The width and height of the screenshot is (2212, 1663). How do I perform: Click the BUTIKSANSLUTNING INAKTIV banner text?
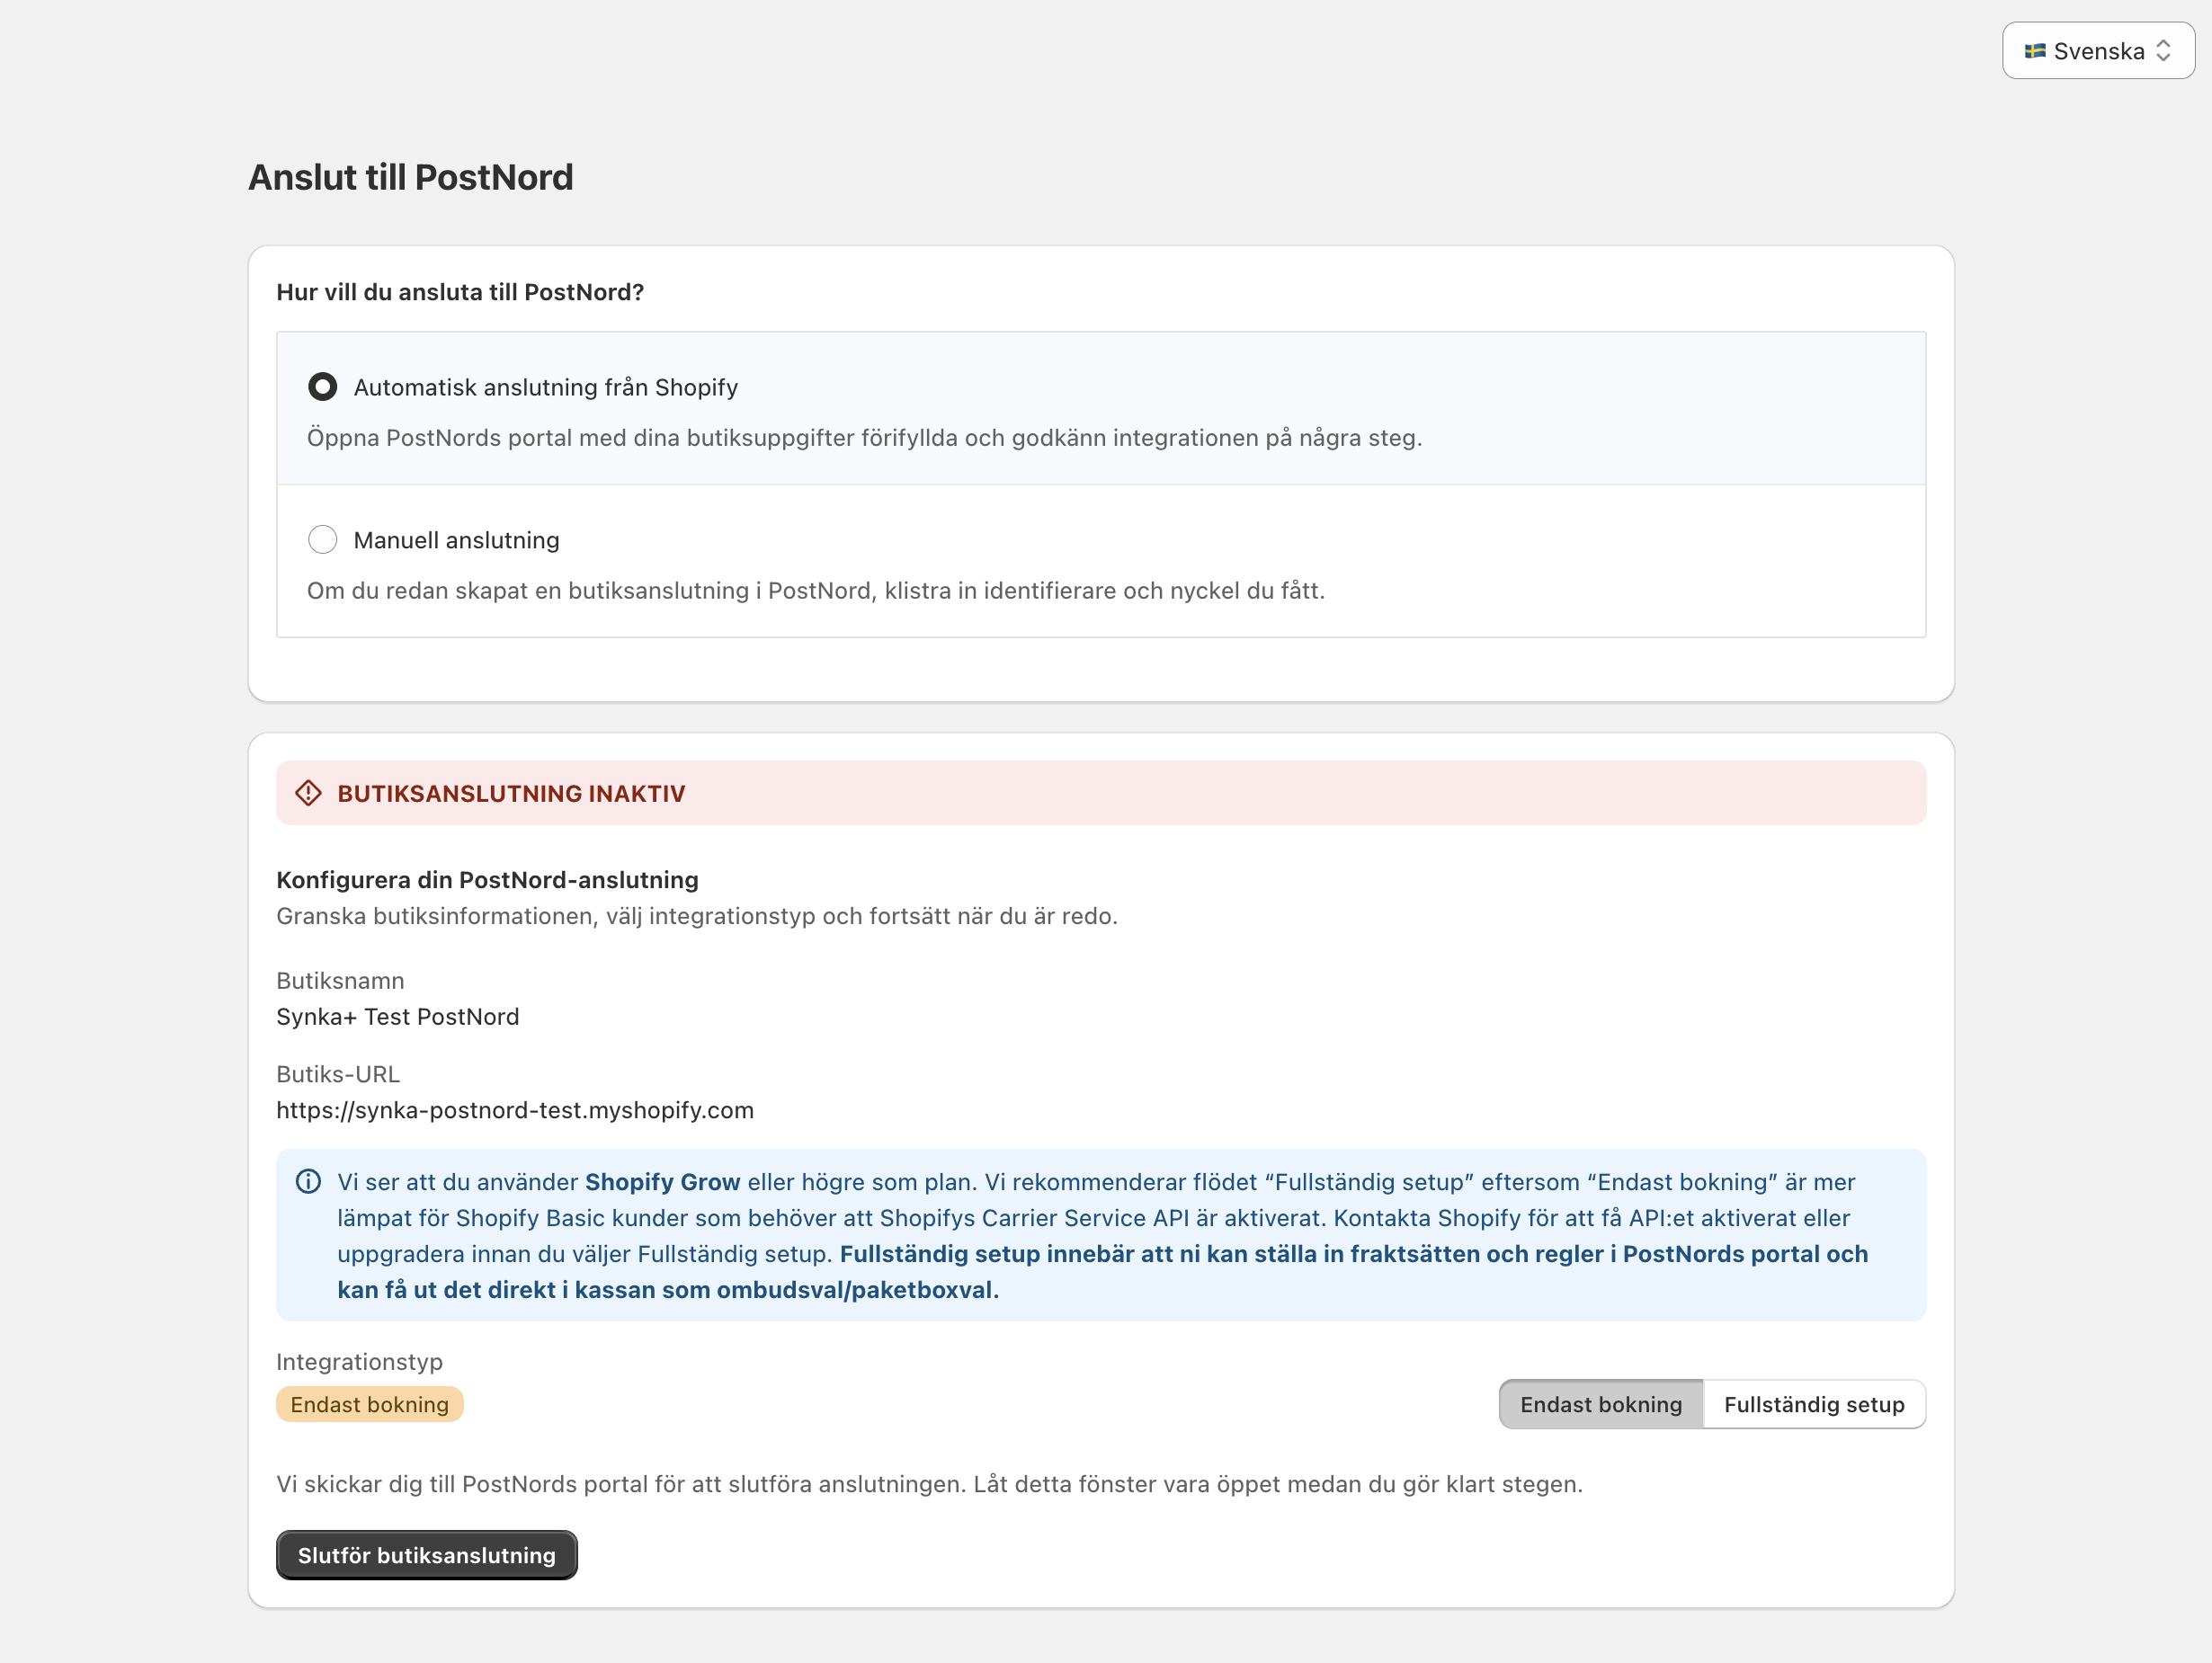point(511,794)
